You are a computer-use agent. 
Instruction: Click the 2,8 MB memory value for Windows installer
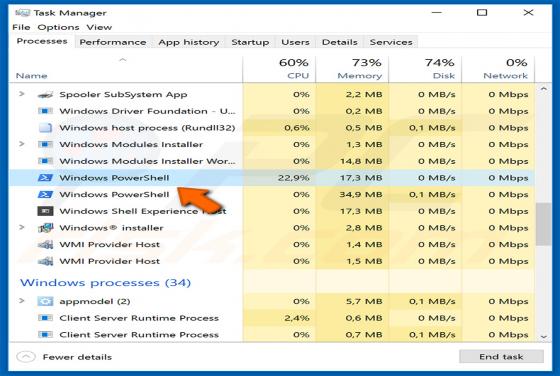click(364, 228)
